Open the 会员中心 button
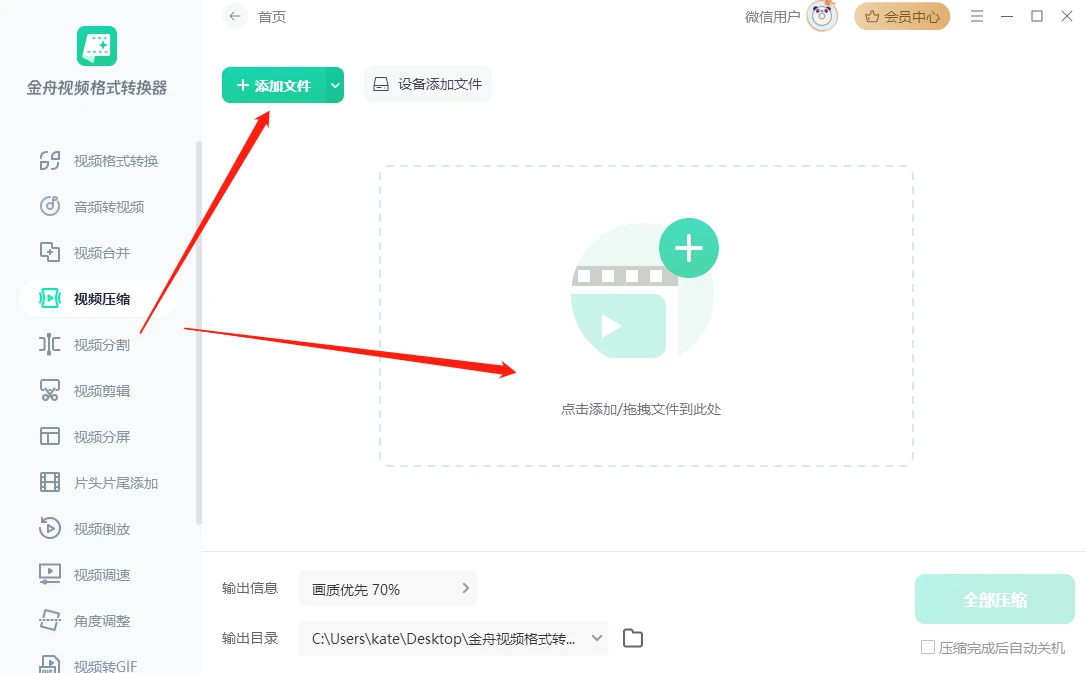Image resolution: width=1086 pixels, height=673 pixels. tap(902, 16)
